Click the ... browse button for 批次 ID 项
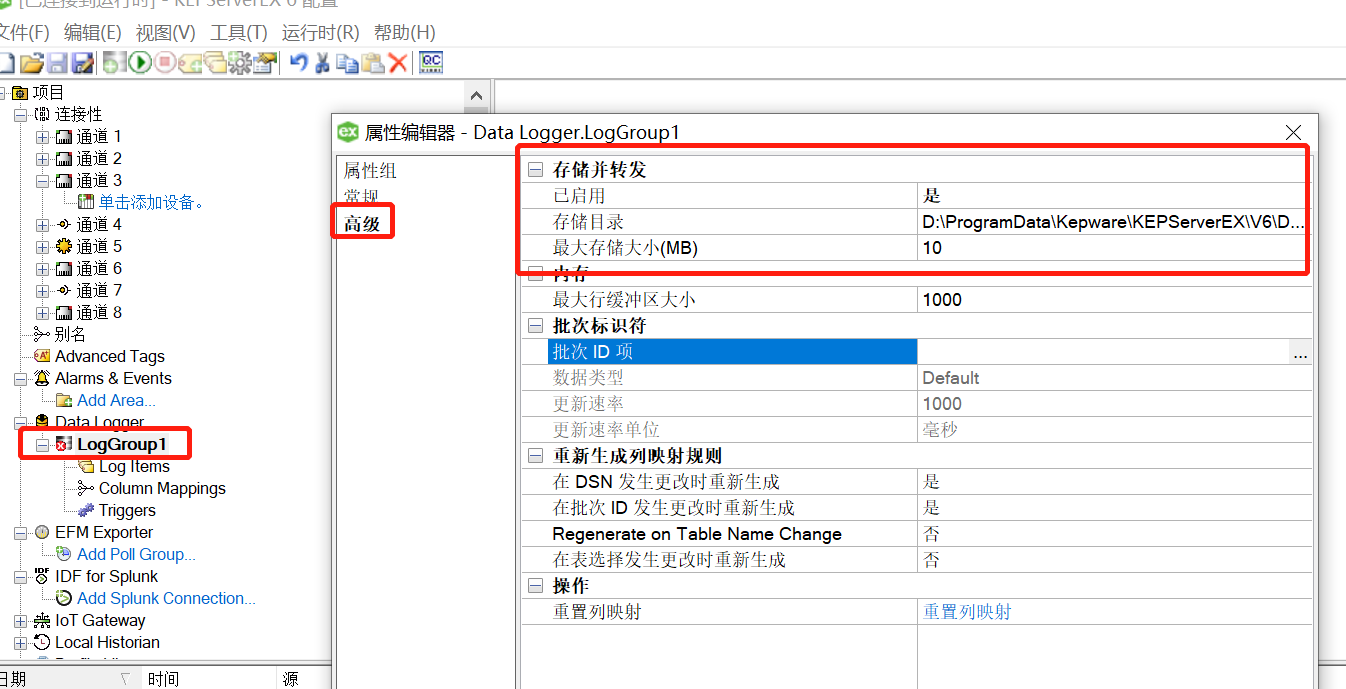 click(x=1300, y=352)
